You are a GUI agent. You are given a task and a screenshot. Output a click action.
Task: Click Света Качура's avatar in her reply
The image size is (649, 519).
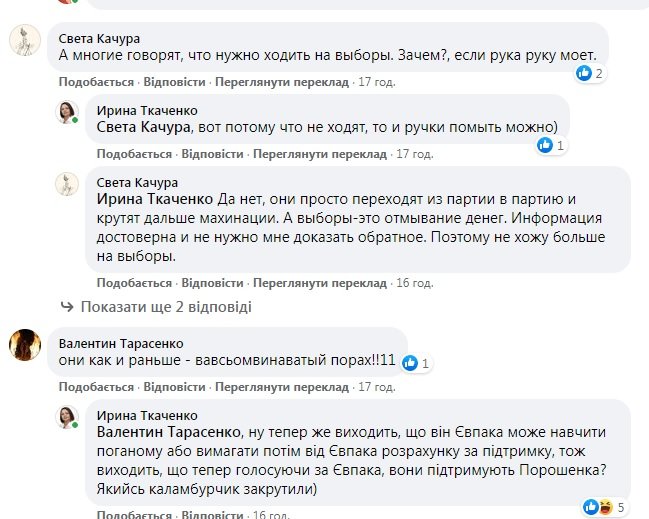click(68, 185)
